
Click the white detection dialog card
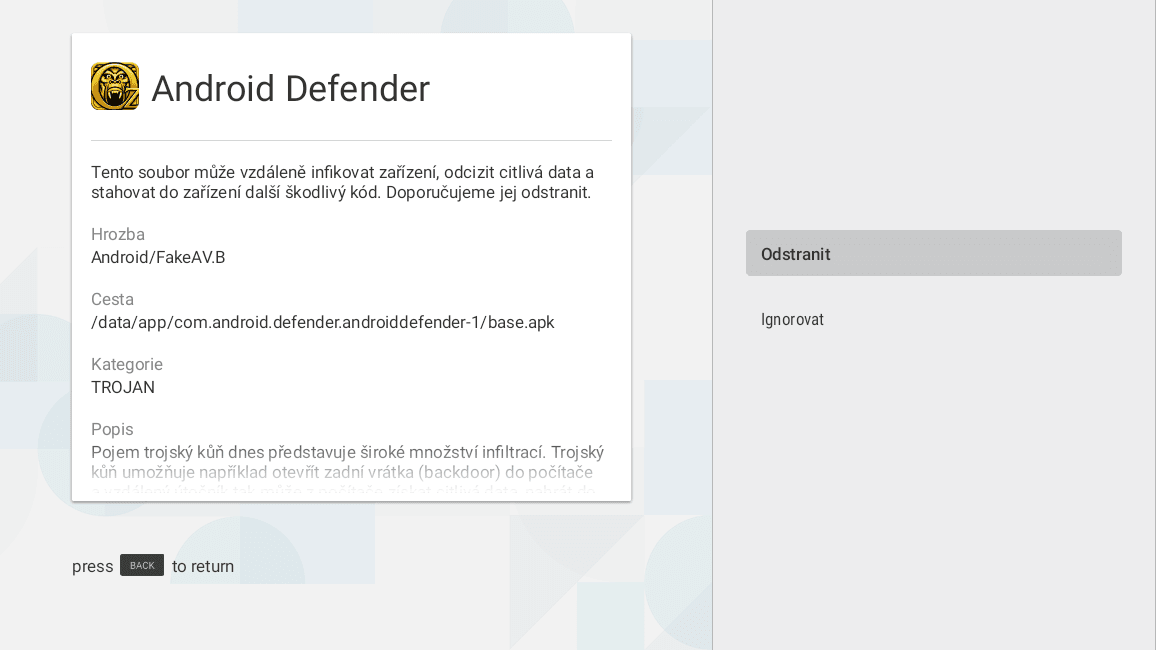point(351,265)
